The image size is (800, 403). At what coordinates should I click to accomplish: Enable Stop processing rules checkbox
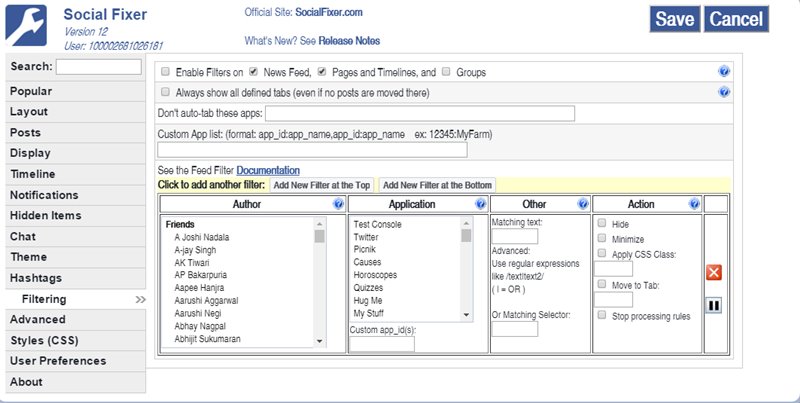point(602,315)
